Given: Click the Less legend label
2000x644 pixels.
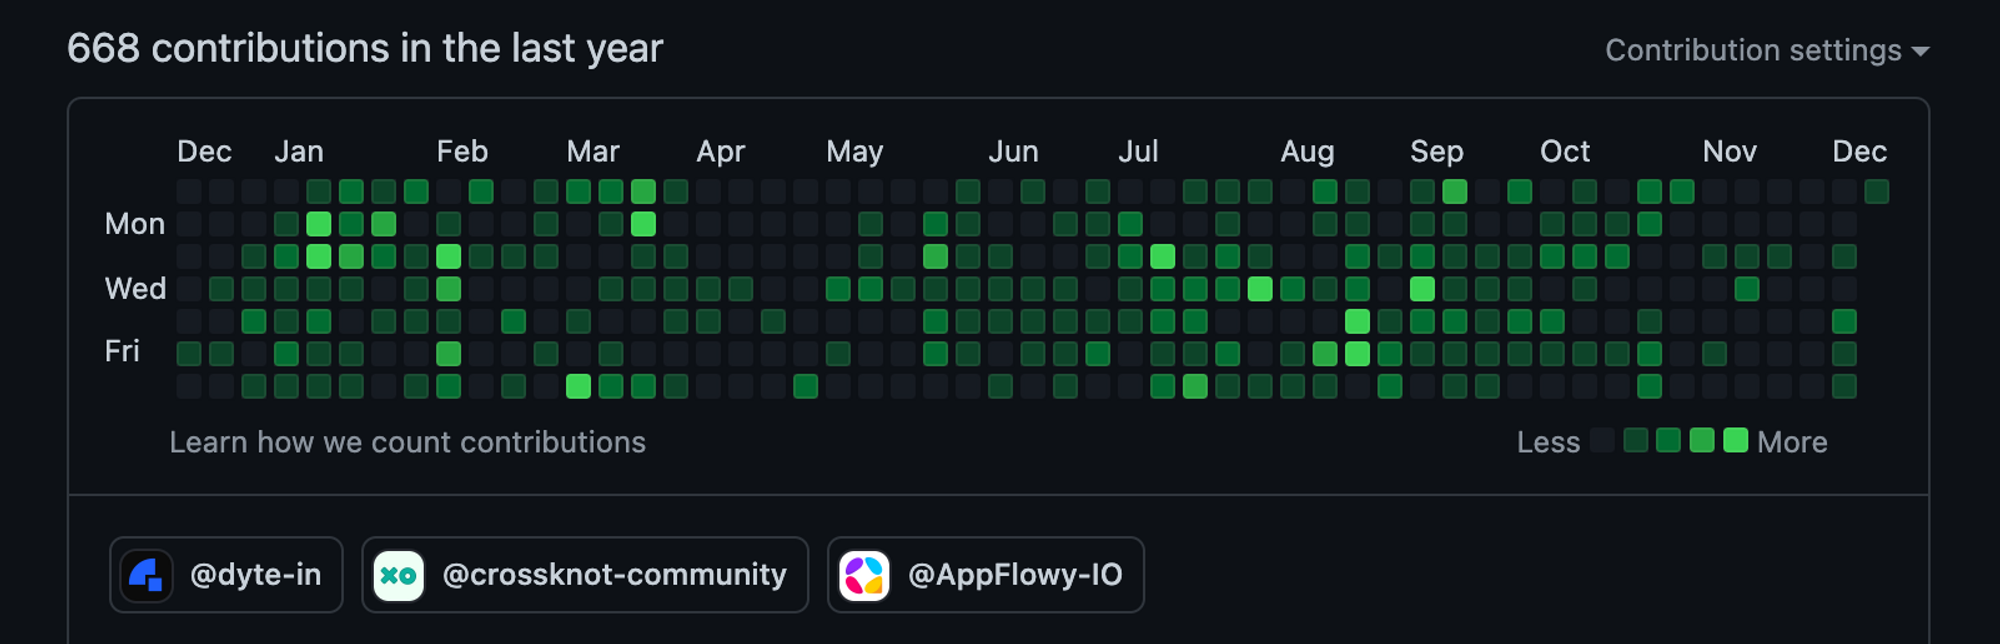Looking at the screenshot, I should (x=1549, y=442).
